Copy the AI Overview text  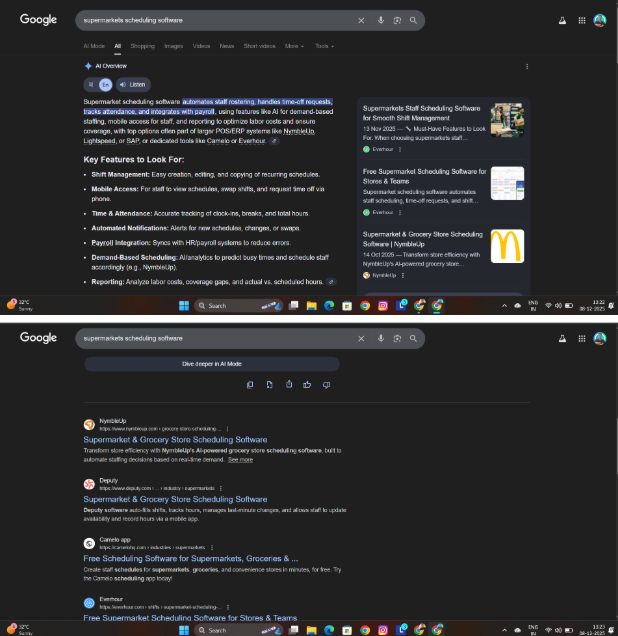tap(250, 385)
